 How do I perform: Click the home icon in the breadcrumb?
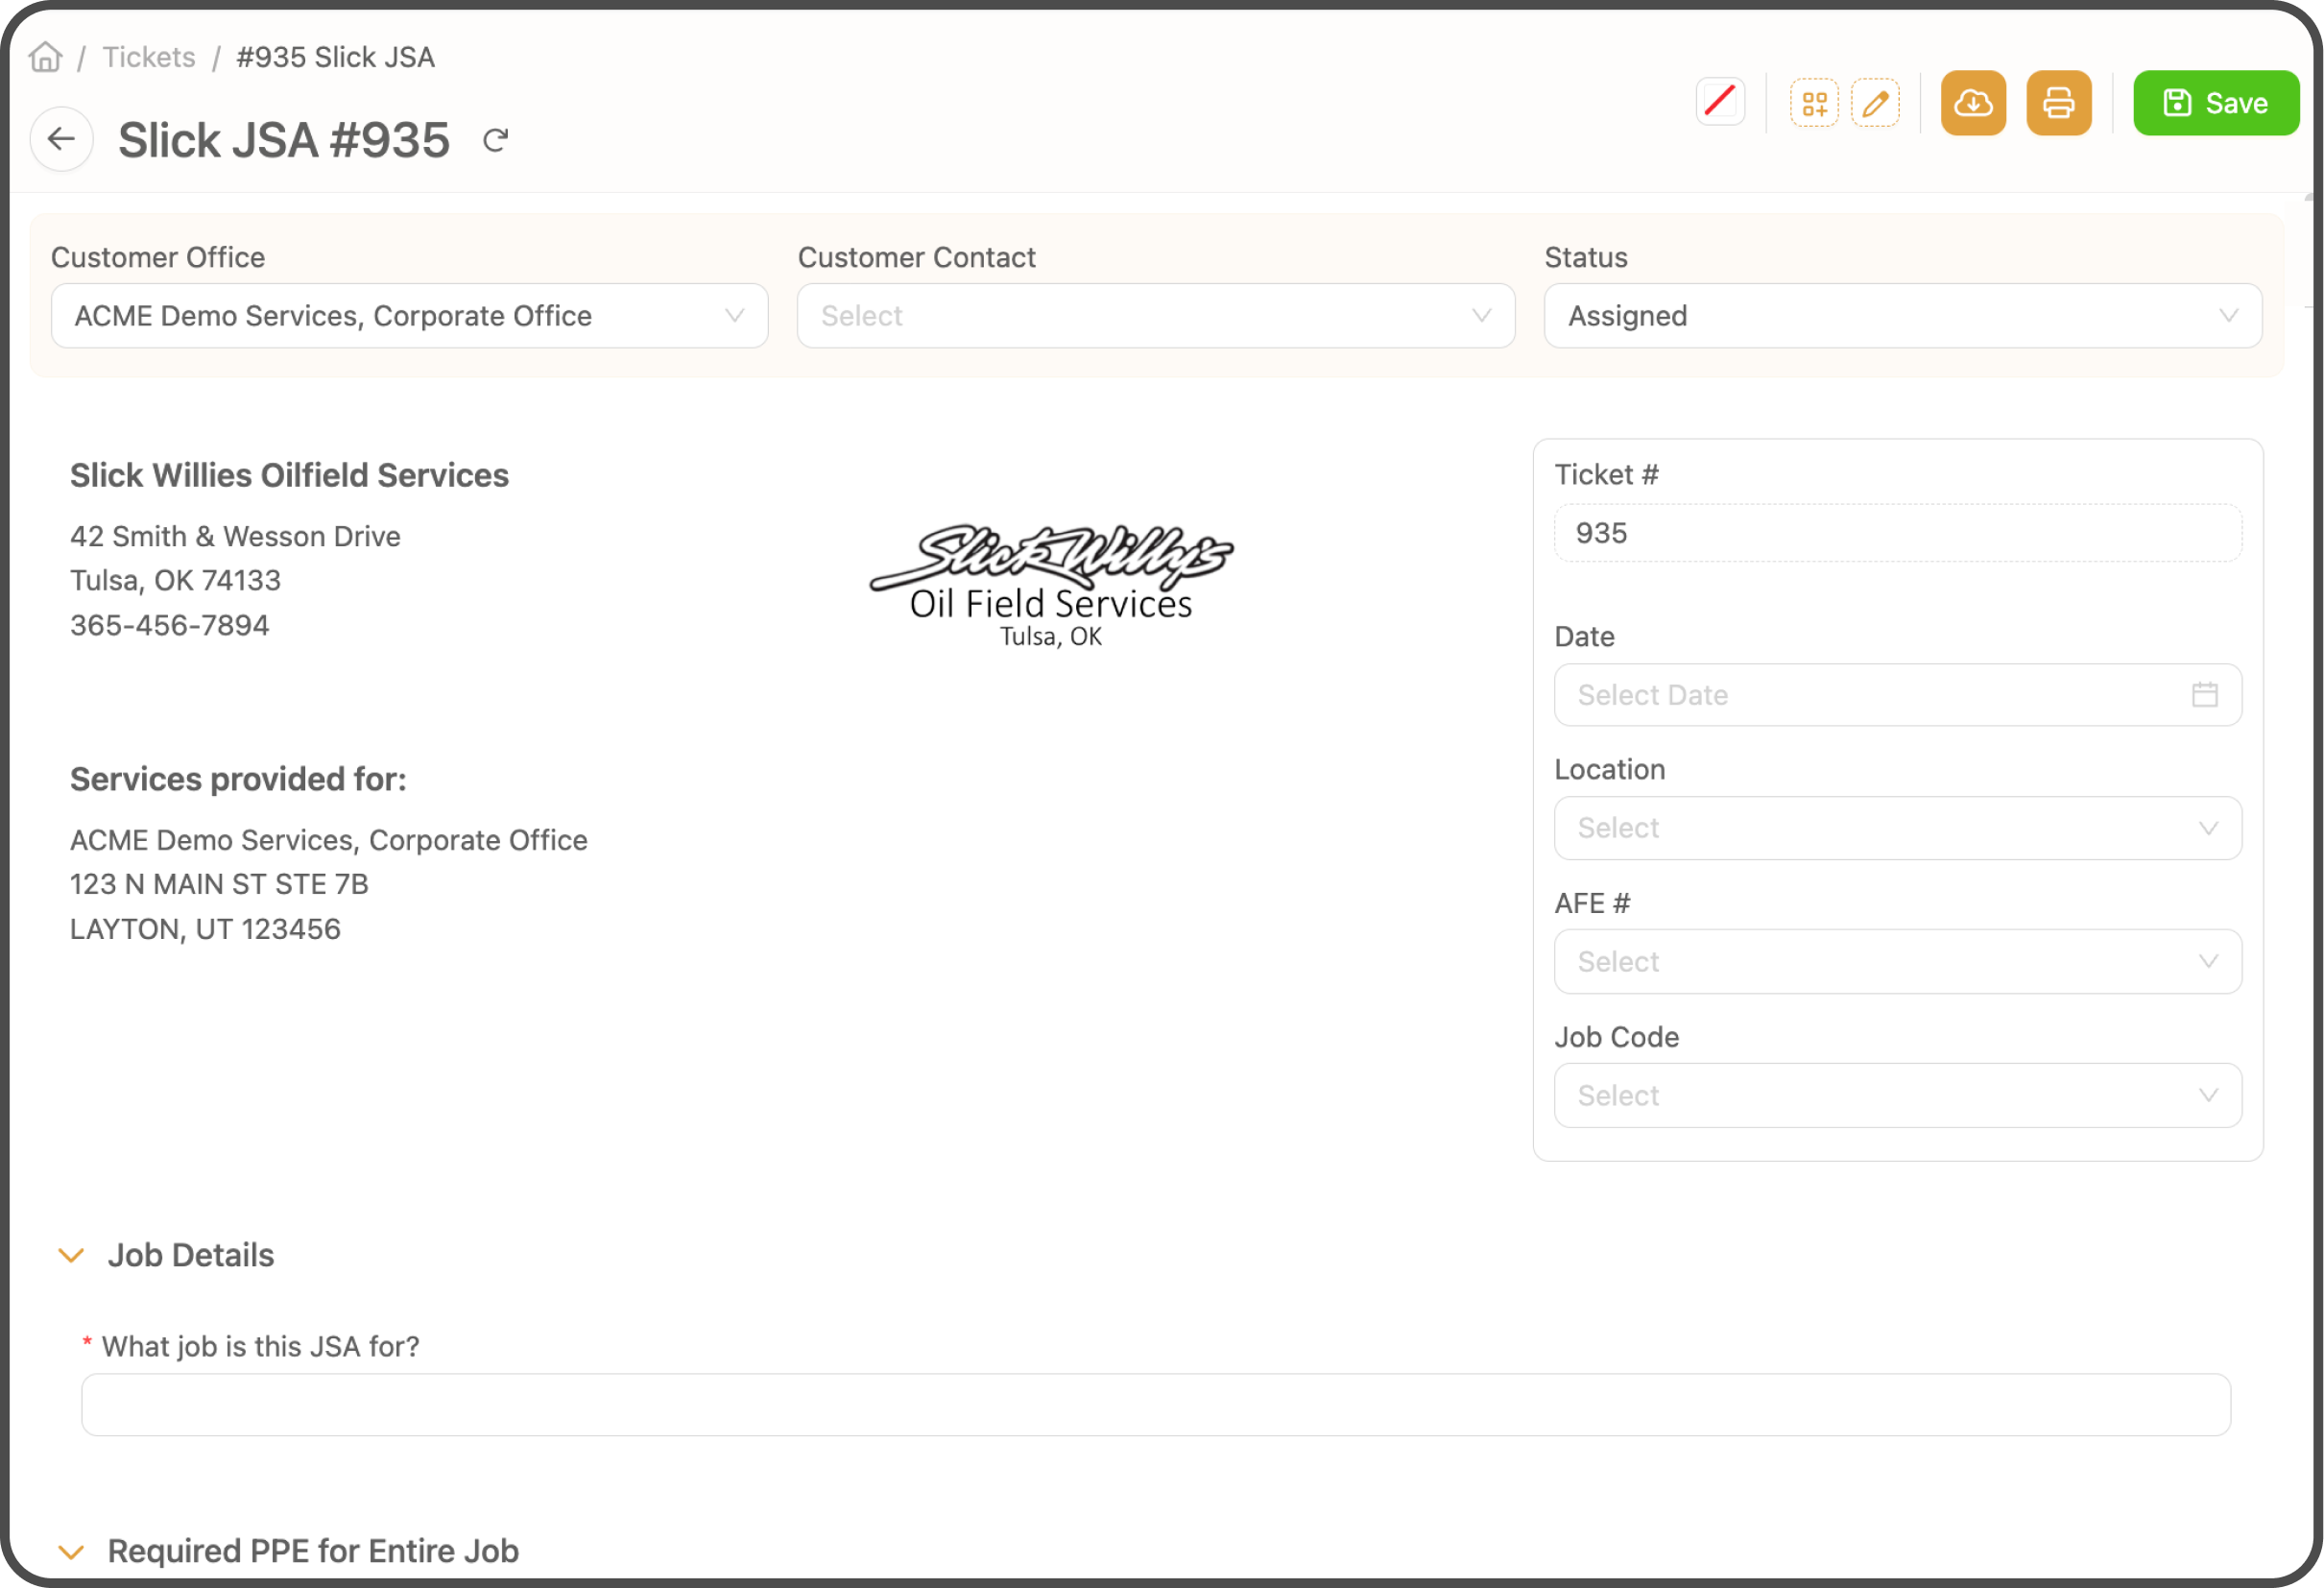[x=44, y=57]
